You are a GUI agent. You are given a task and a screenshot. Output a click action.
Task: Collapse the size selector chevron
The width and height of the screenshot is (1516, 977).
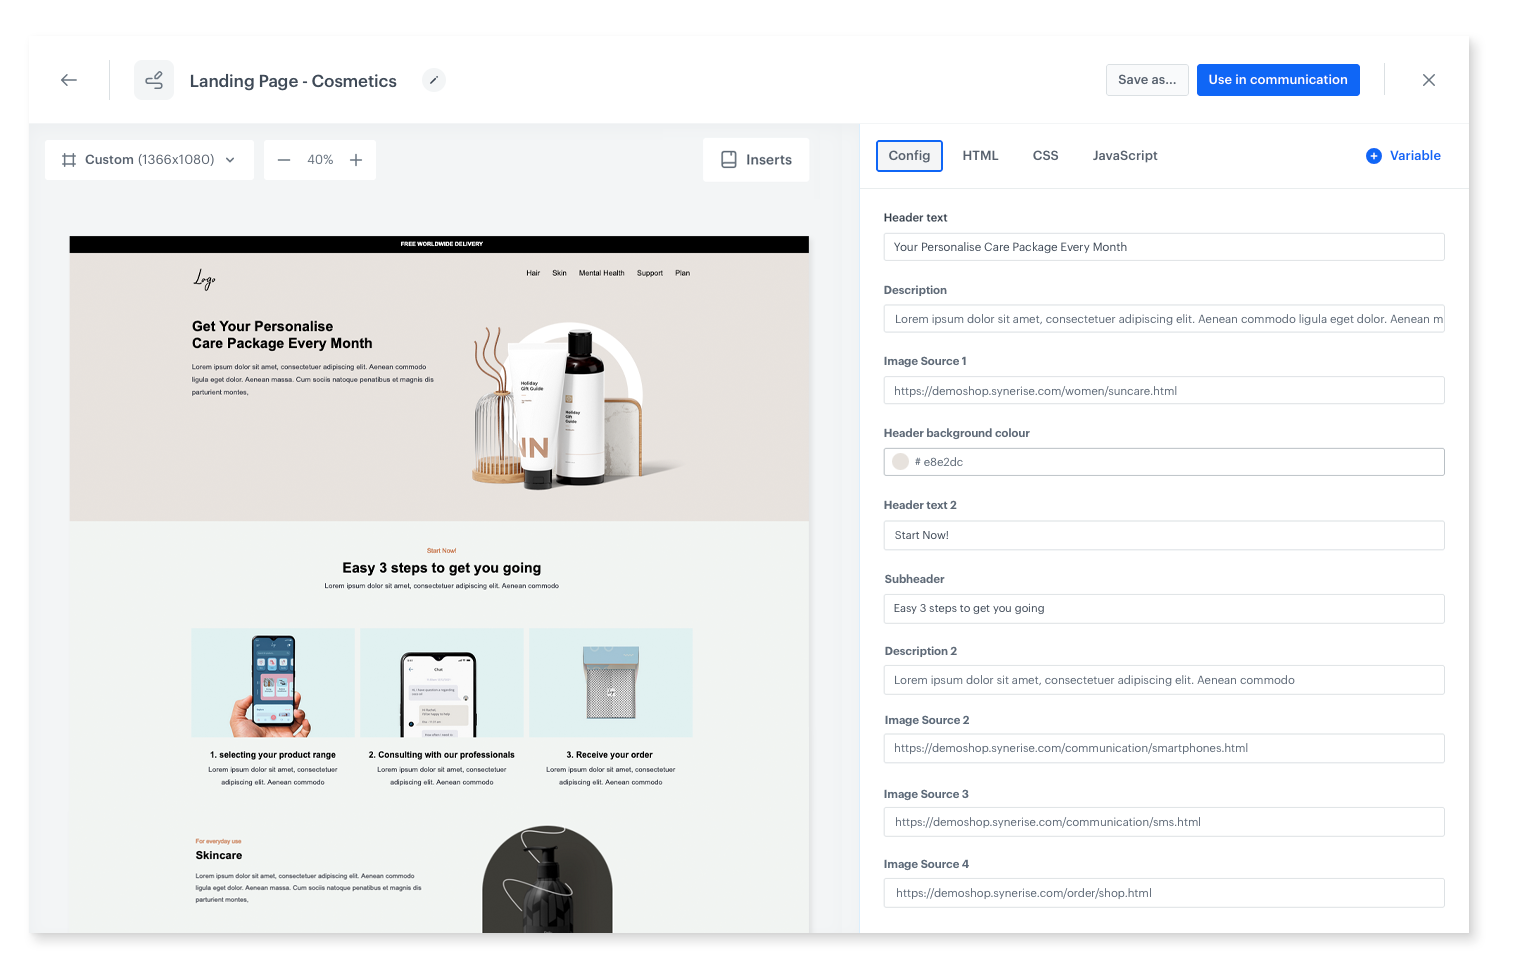coord(231,159)
